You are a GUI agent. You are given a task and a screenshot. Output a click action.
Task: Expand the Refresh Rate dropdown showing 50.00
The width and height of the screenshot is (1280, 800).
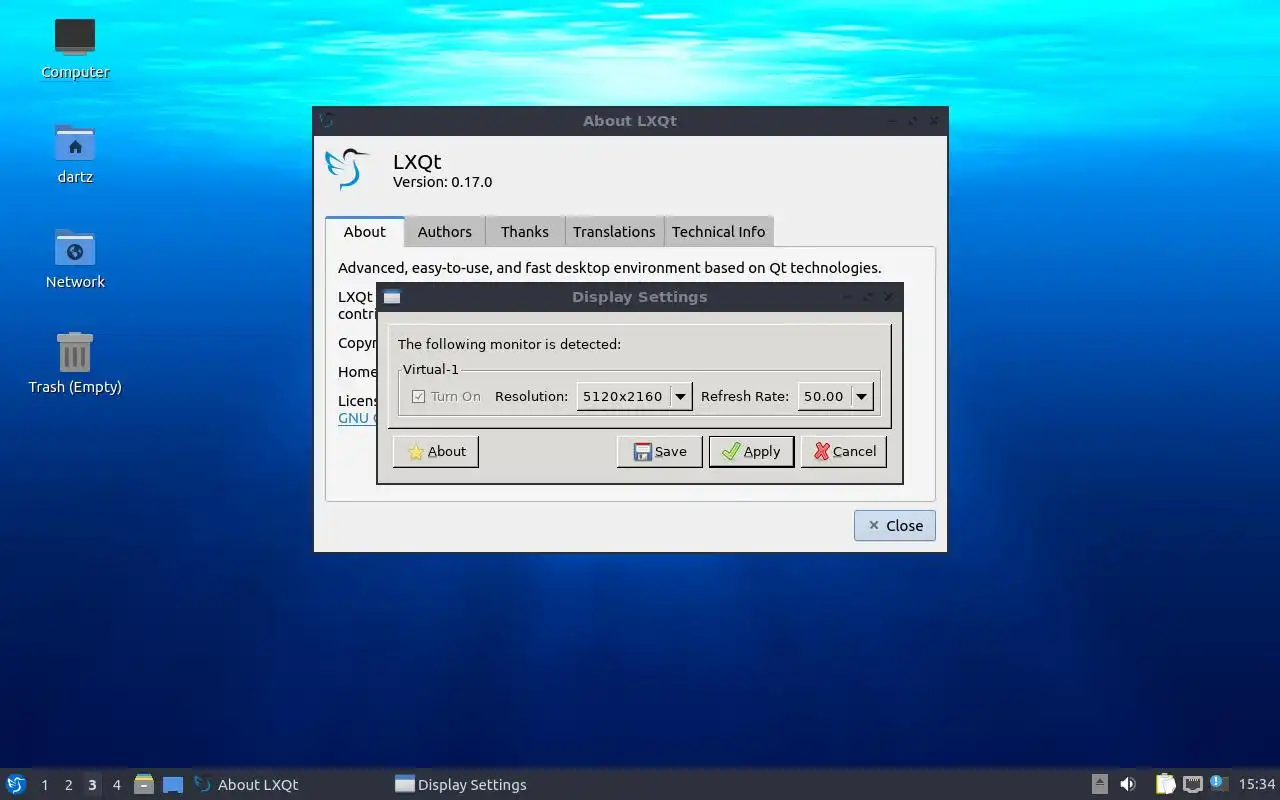pos(836,396)
